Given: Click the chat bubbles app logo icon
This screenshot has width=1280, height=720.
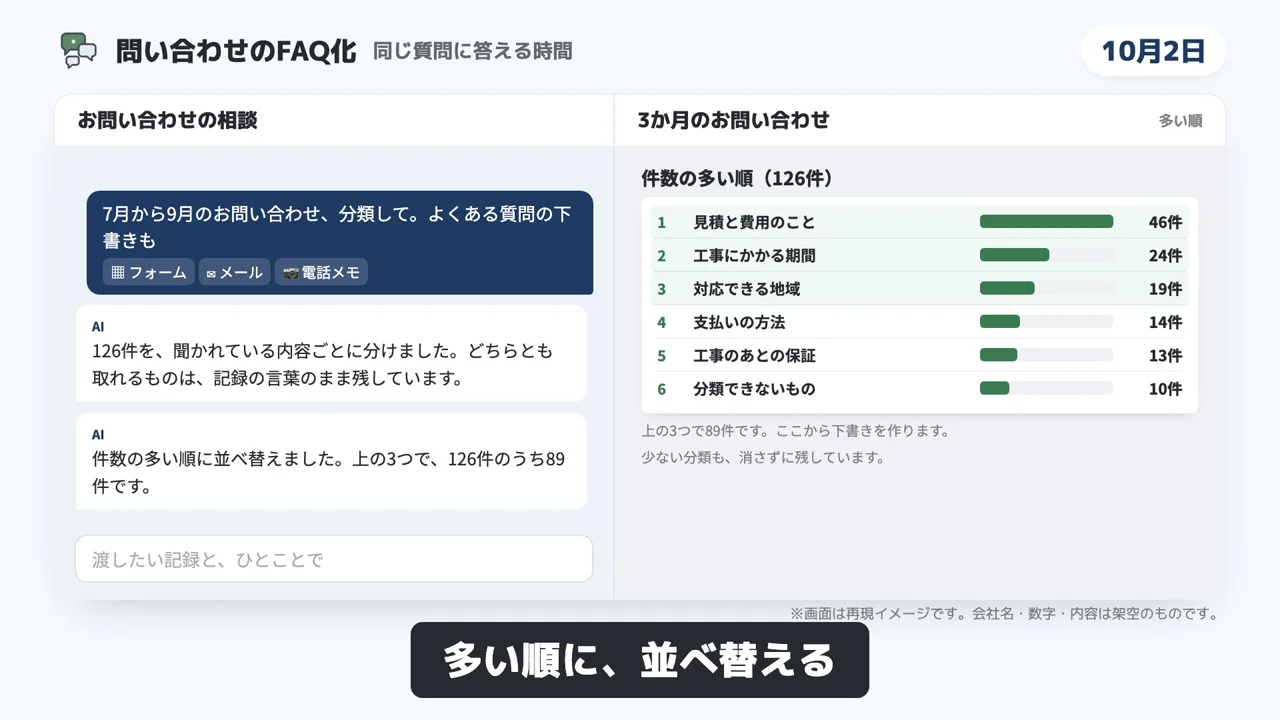Looking at the screenshot, I should 79,50.
